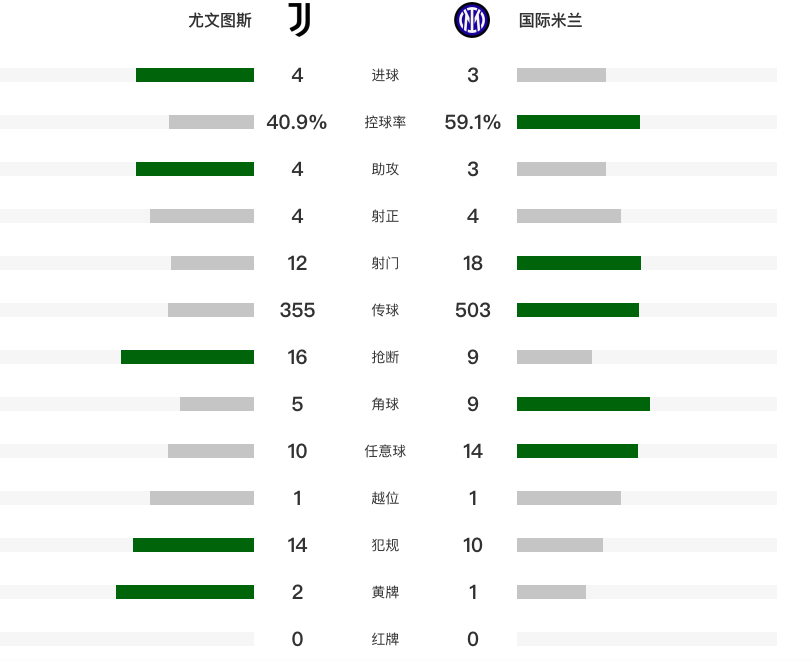Click the 任意球 stat label
Image resolution: width=812 pixels, height=662 pixels.
(x=385, y=451)
